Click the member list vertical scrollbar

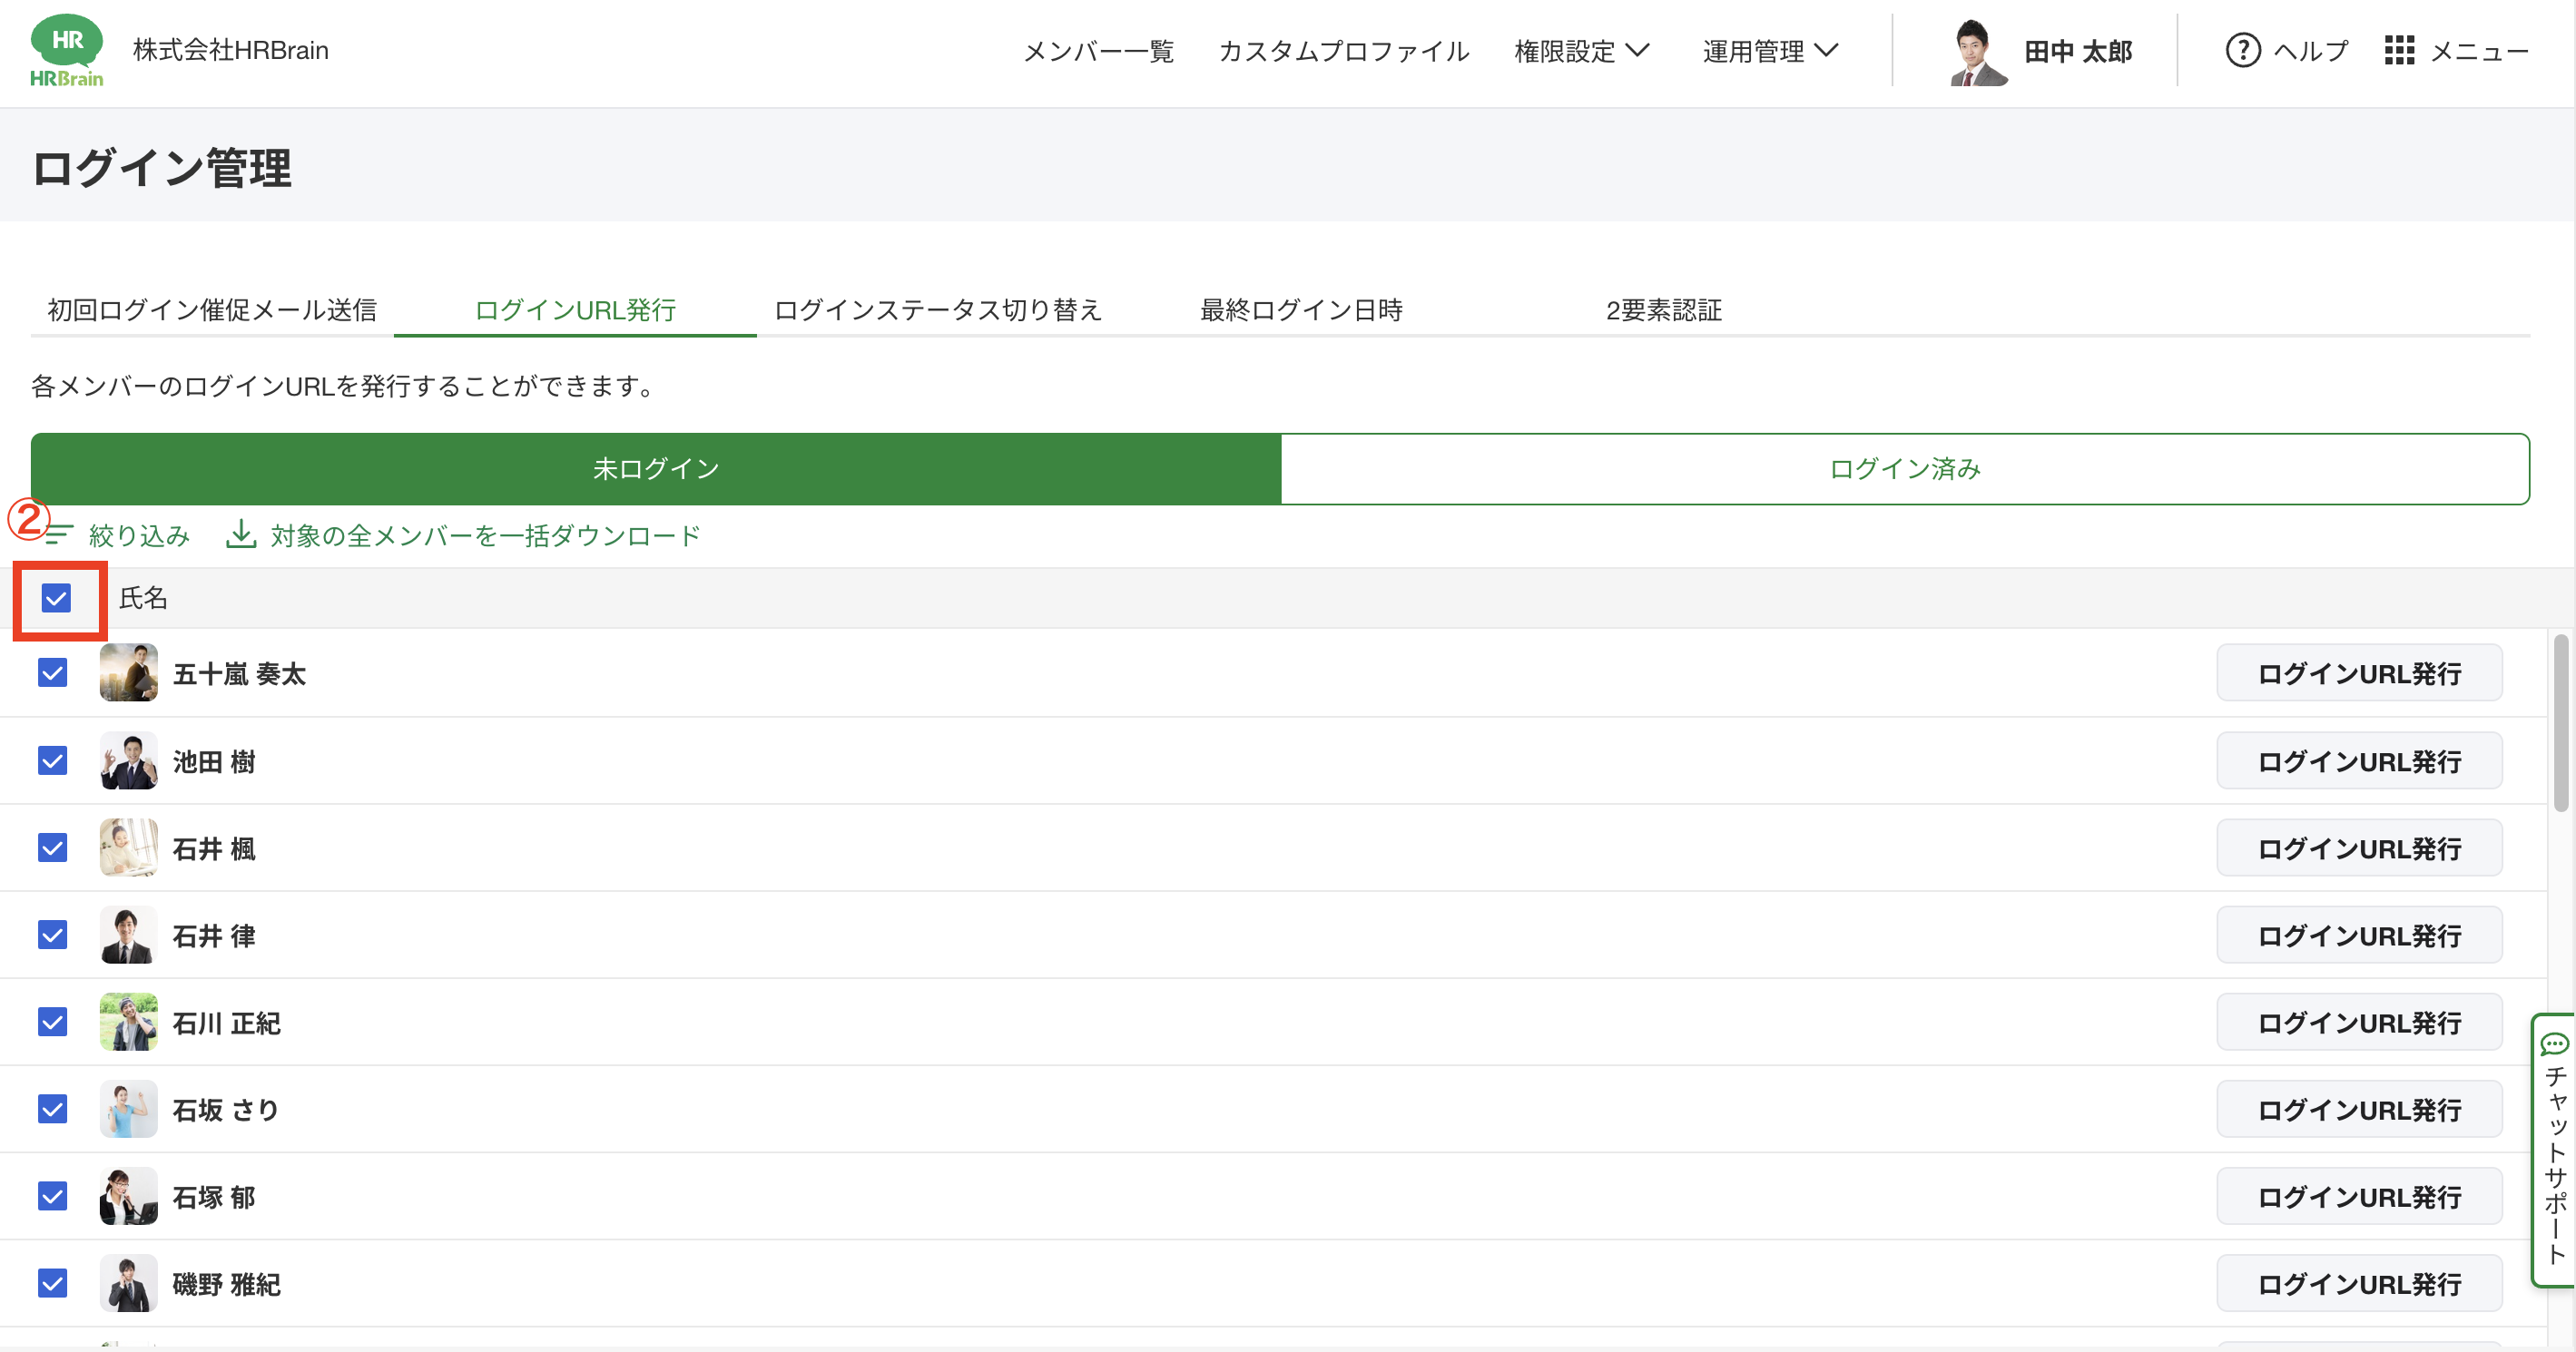click(x=2560, y=723)
